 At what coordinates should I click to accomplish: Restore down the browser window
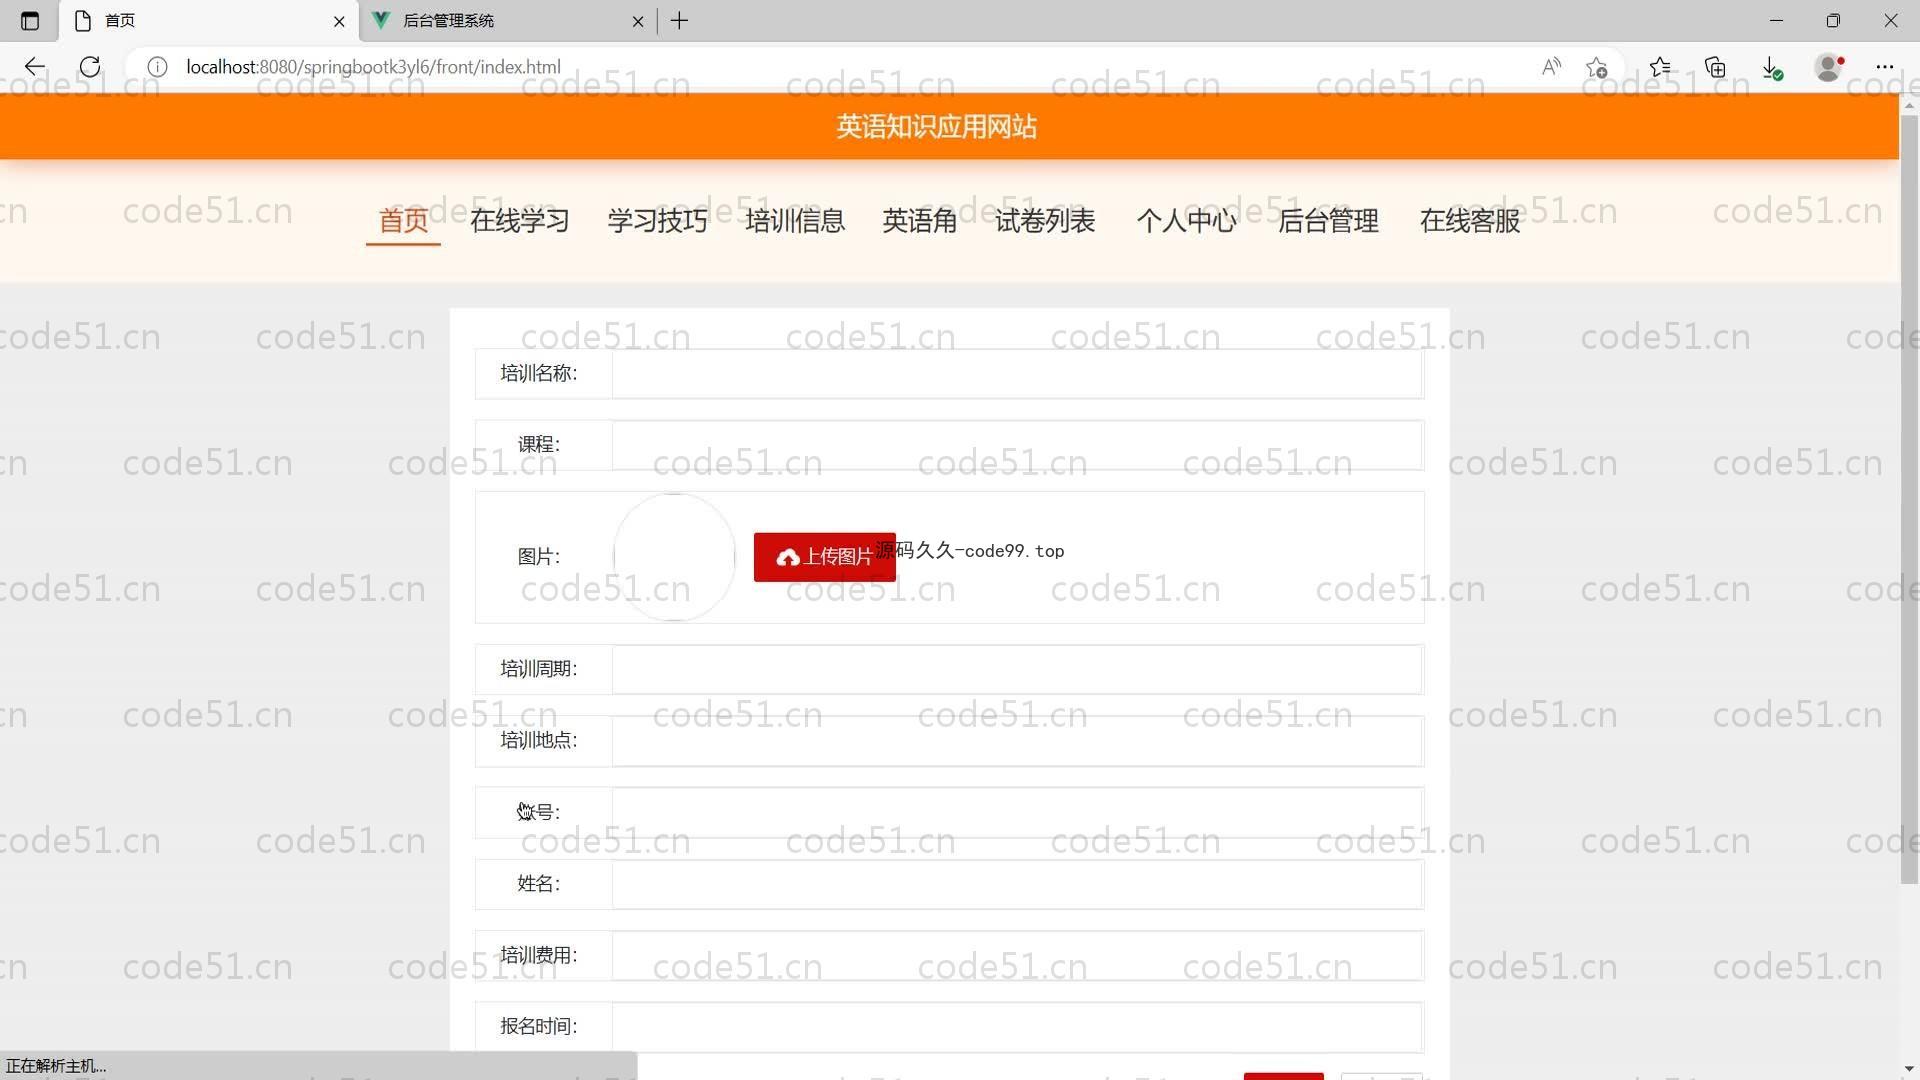pyautogui.click(x=1833, y=20)
